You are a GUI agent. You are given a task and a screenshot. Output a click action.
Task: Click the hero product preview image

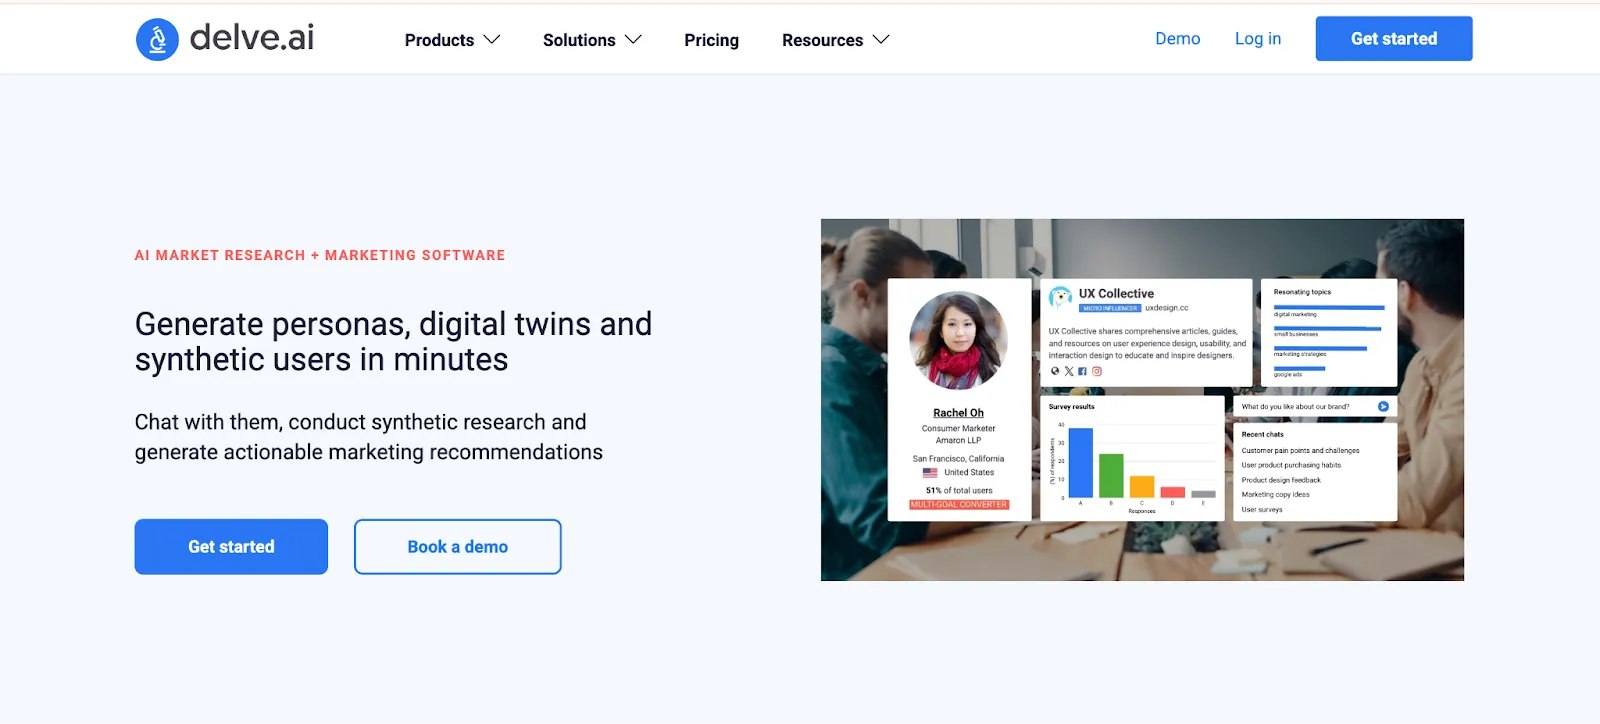(x=1142, y=400)
